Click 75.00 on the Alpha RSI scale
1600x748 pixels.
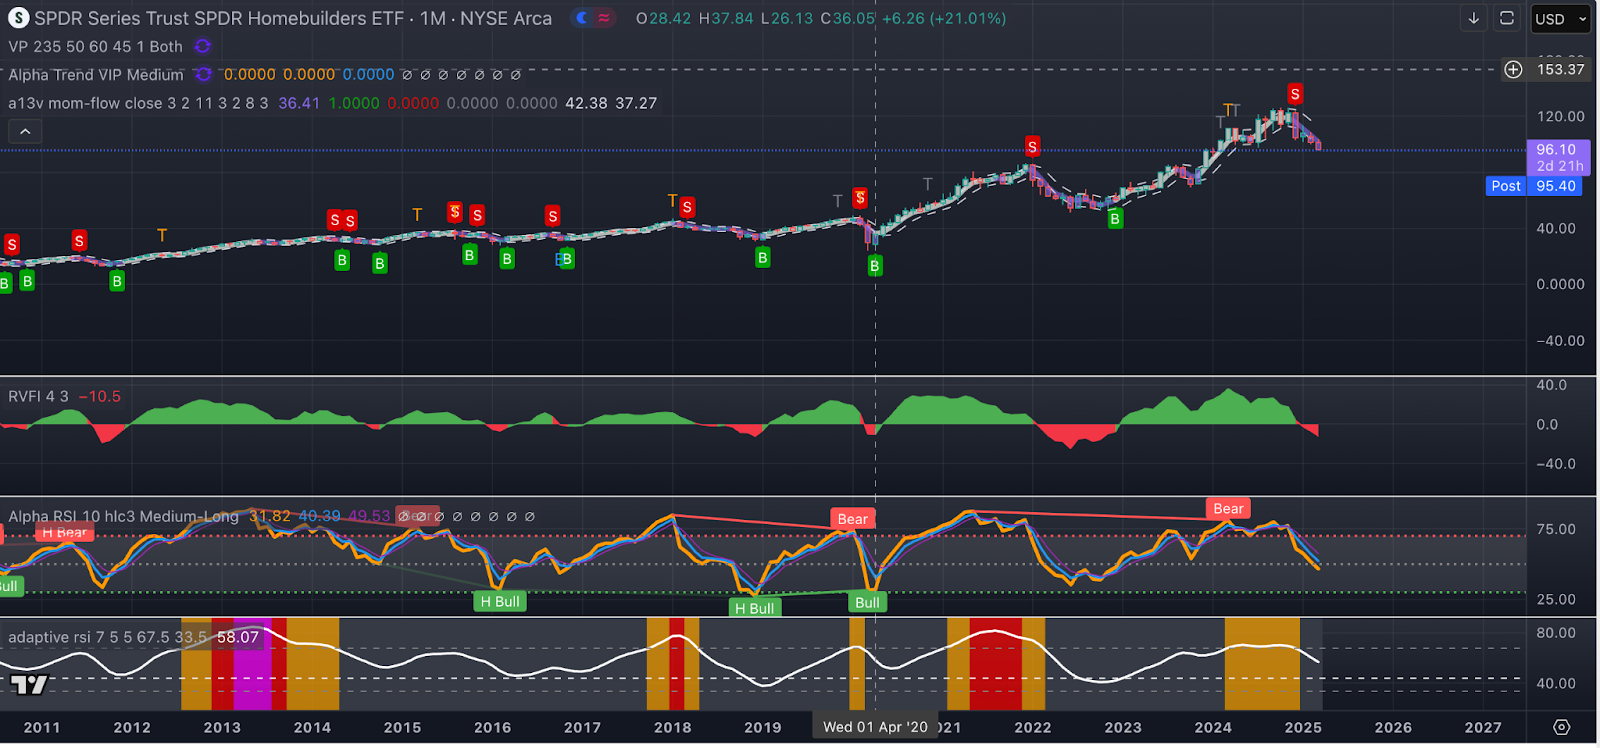[x=1556, y=529]
